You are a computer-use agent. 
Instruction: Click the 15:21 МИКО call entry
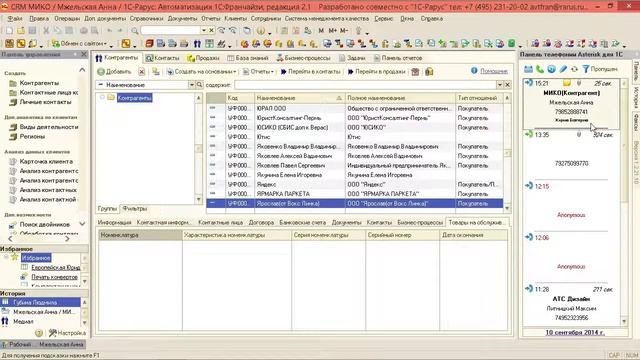point(571,104)
